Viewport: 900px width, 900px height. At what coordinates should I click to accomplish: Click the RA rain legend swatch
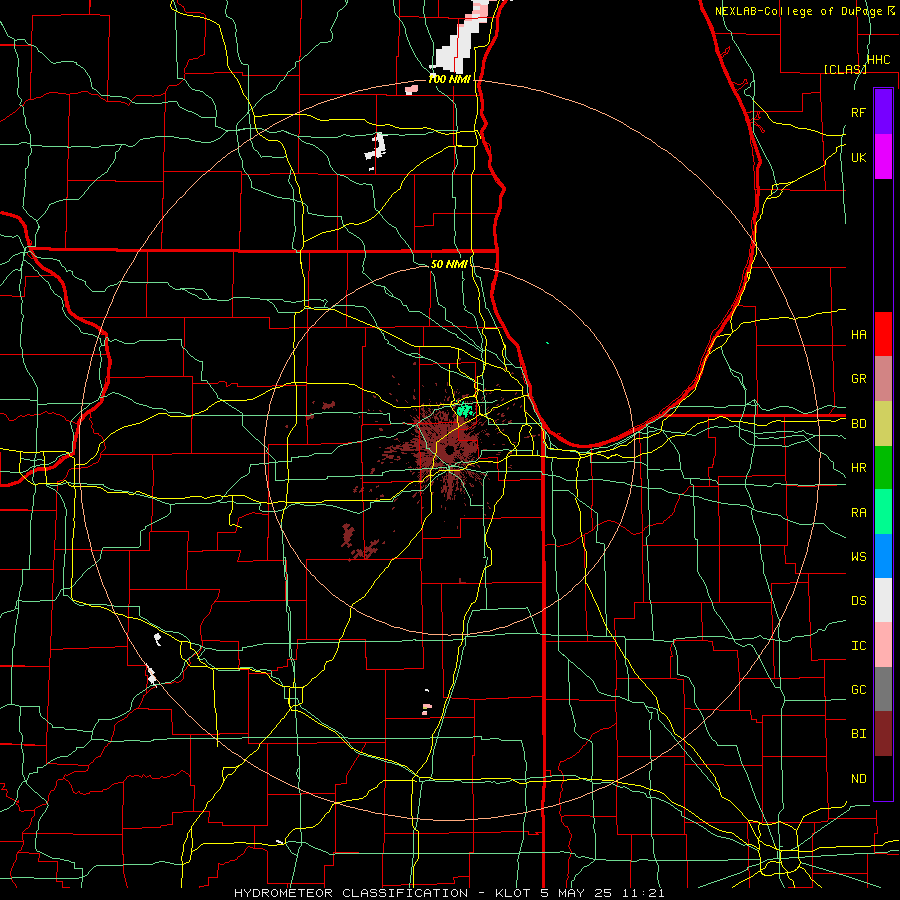point(883,512)
